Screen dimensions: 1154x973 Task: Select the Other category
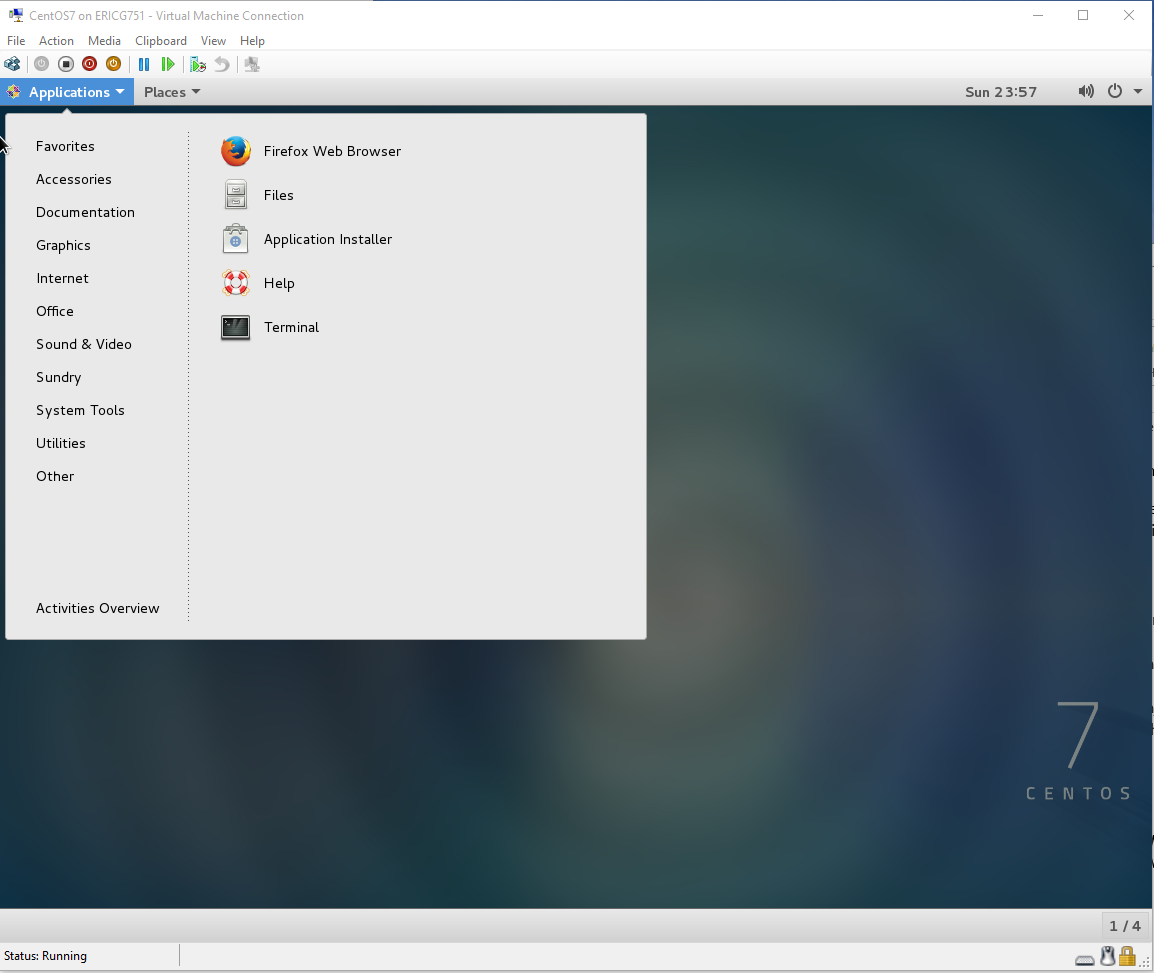pyautogui.click(x=55, y=476)
